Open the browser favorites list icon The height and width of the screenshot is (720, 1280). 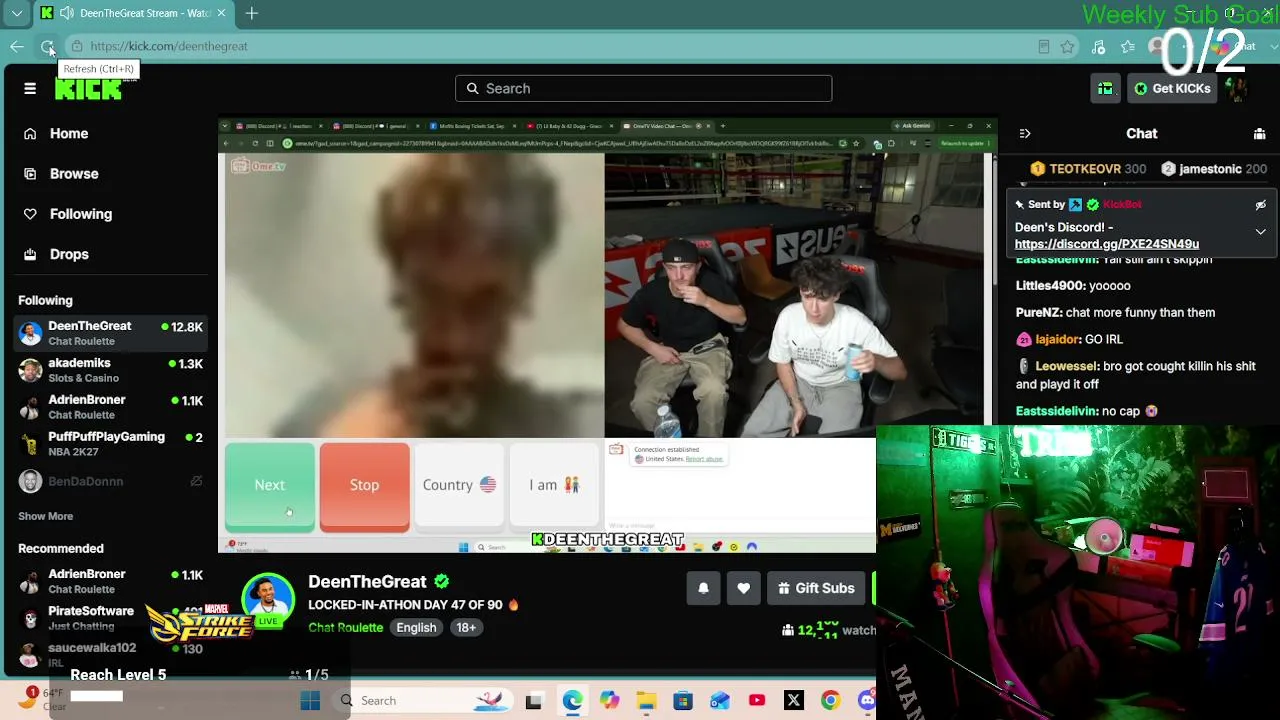pyautogui.click(x=1128, y=46)
